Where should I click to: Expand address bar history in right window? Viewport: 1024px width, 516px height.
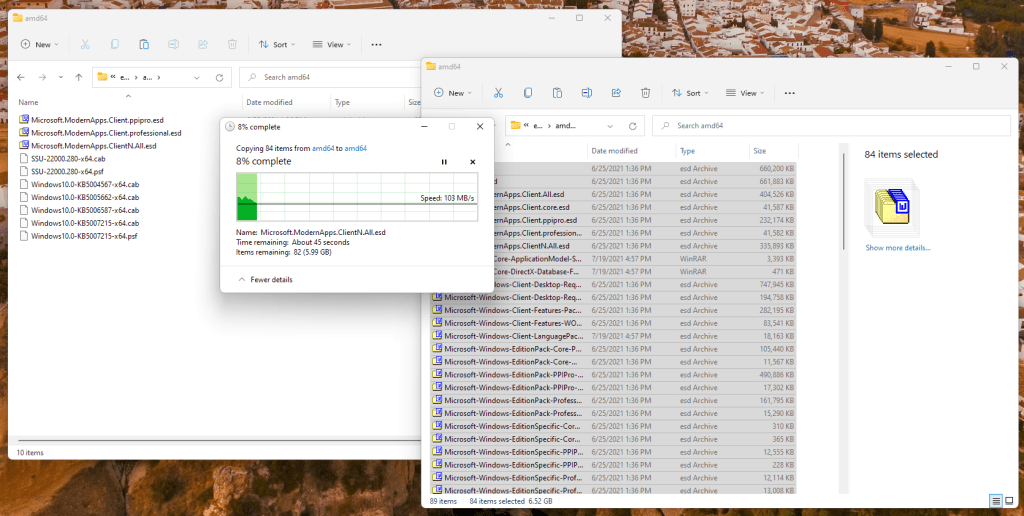[x=610, y=125]
